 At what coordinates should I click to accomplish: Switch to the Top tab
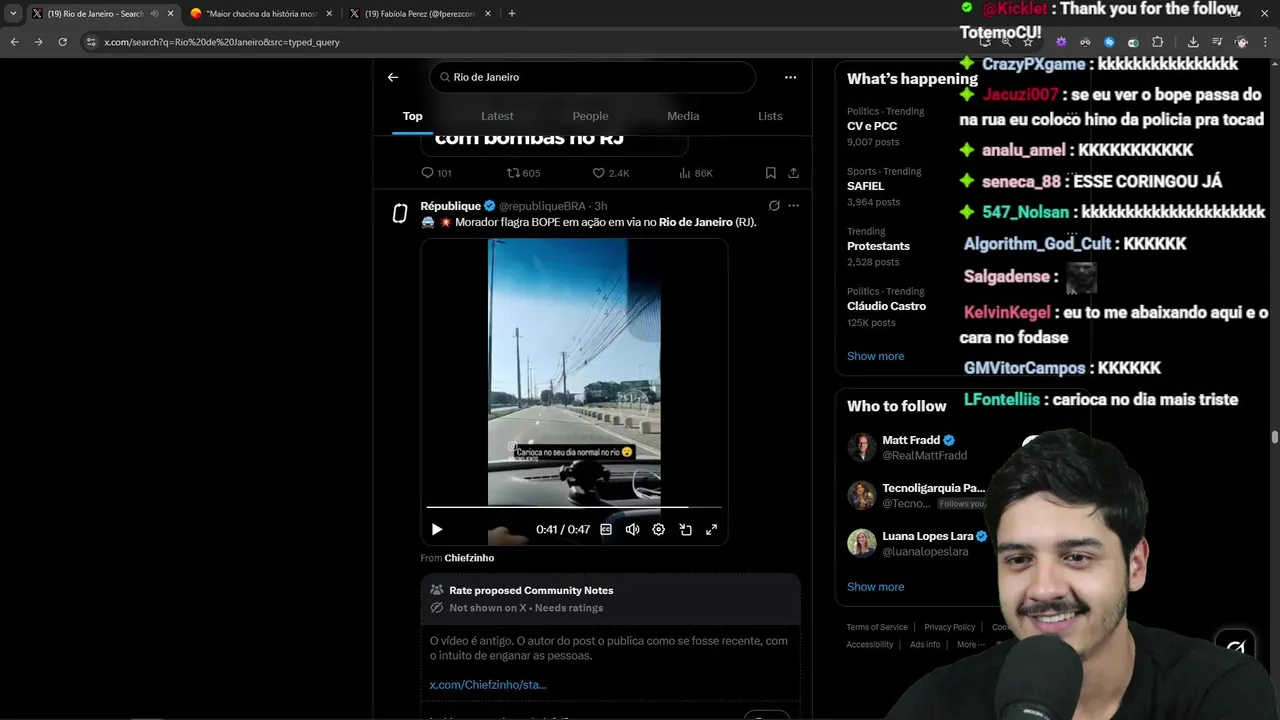[413, 116]
